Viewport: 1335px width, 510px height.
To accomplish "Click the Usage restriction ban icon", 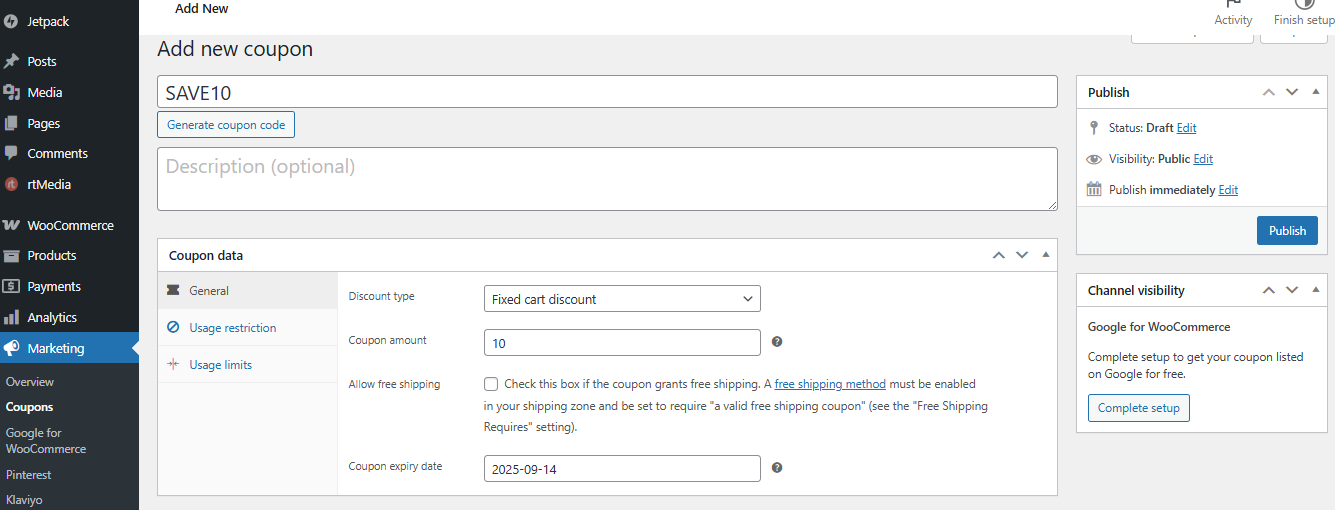I will 173,327.
